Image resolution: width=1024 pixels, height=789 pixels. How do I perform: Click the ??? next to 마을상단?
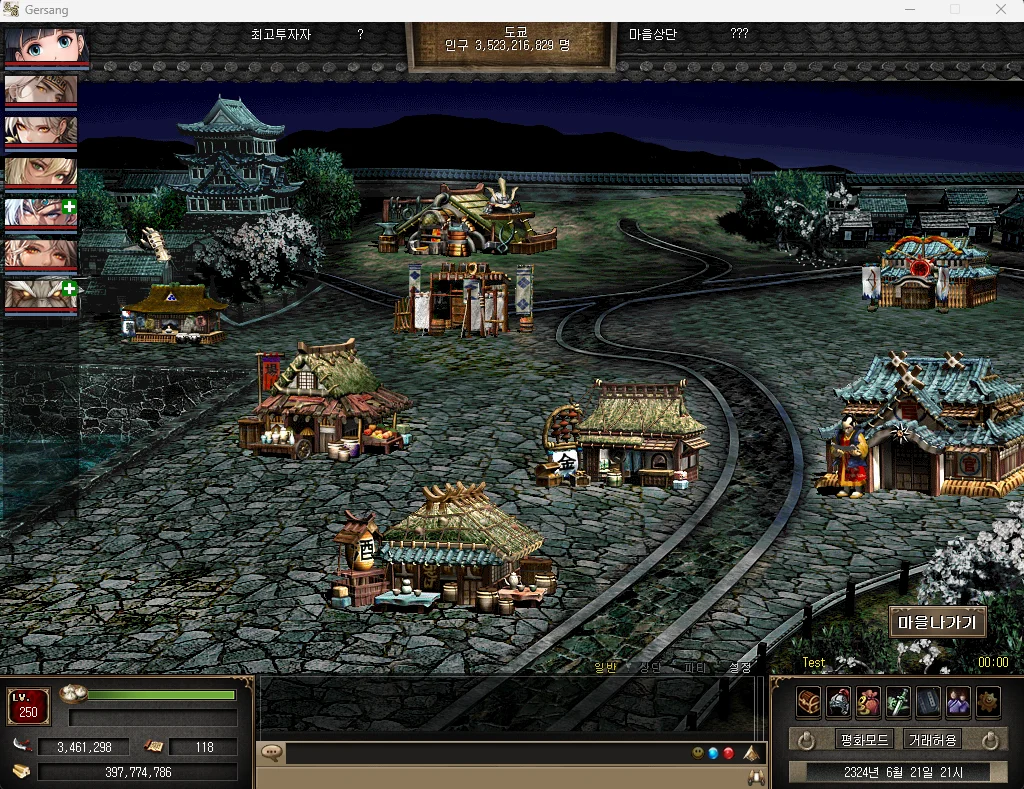739,33
